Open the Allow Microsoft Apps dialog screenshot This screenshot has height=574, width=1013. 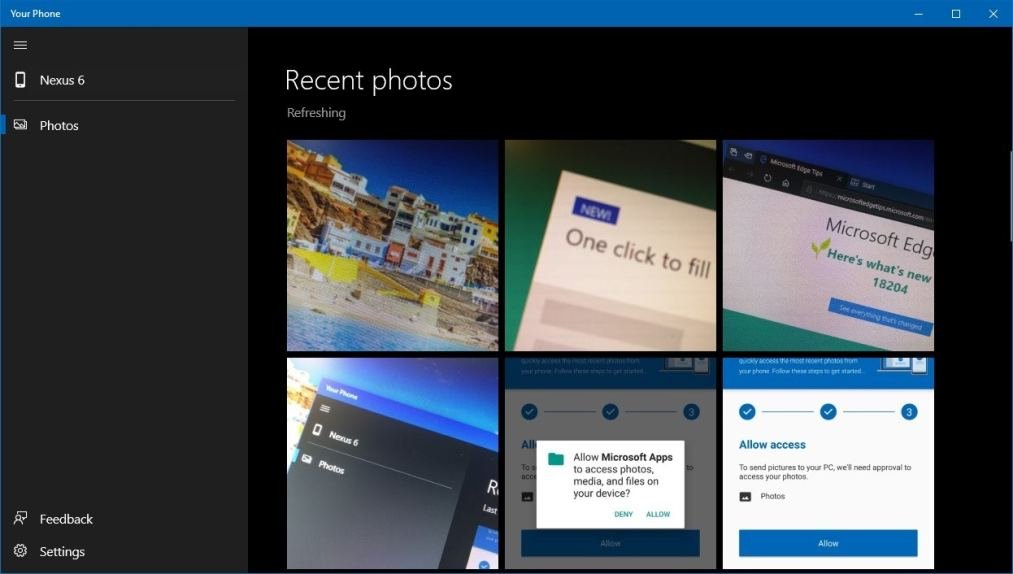coord(610,463)
